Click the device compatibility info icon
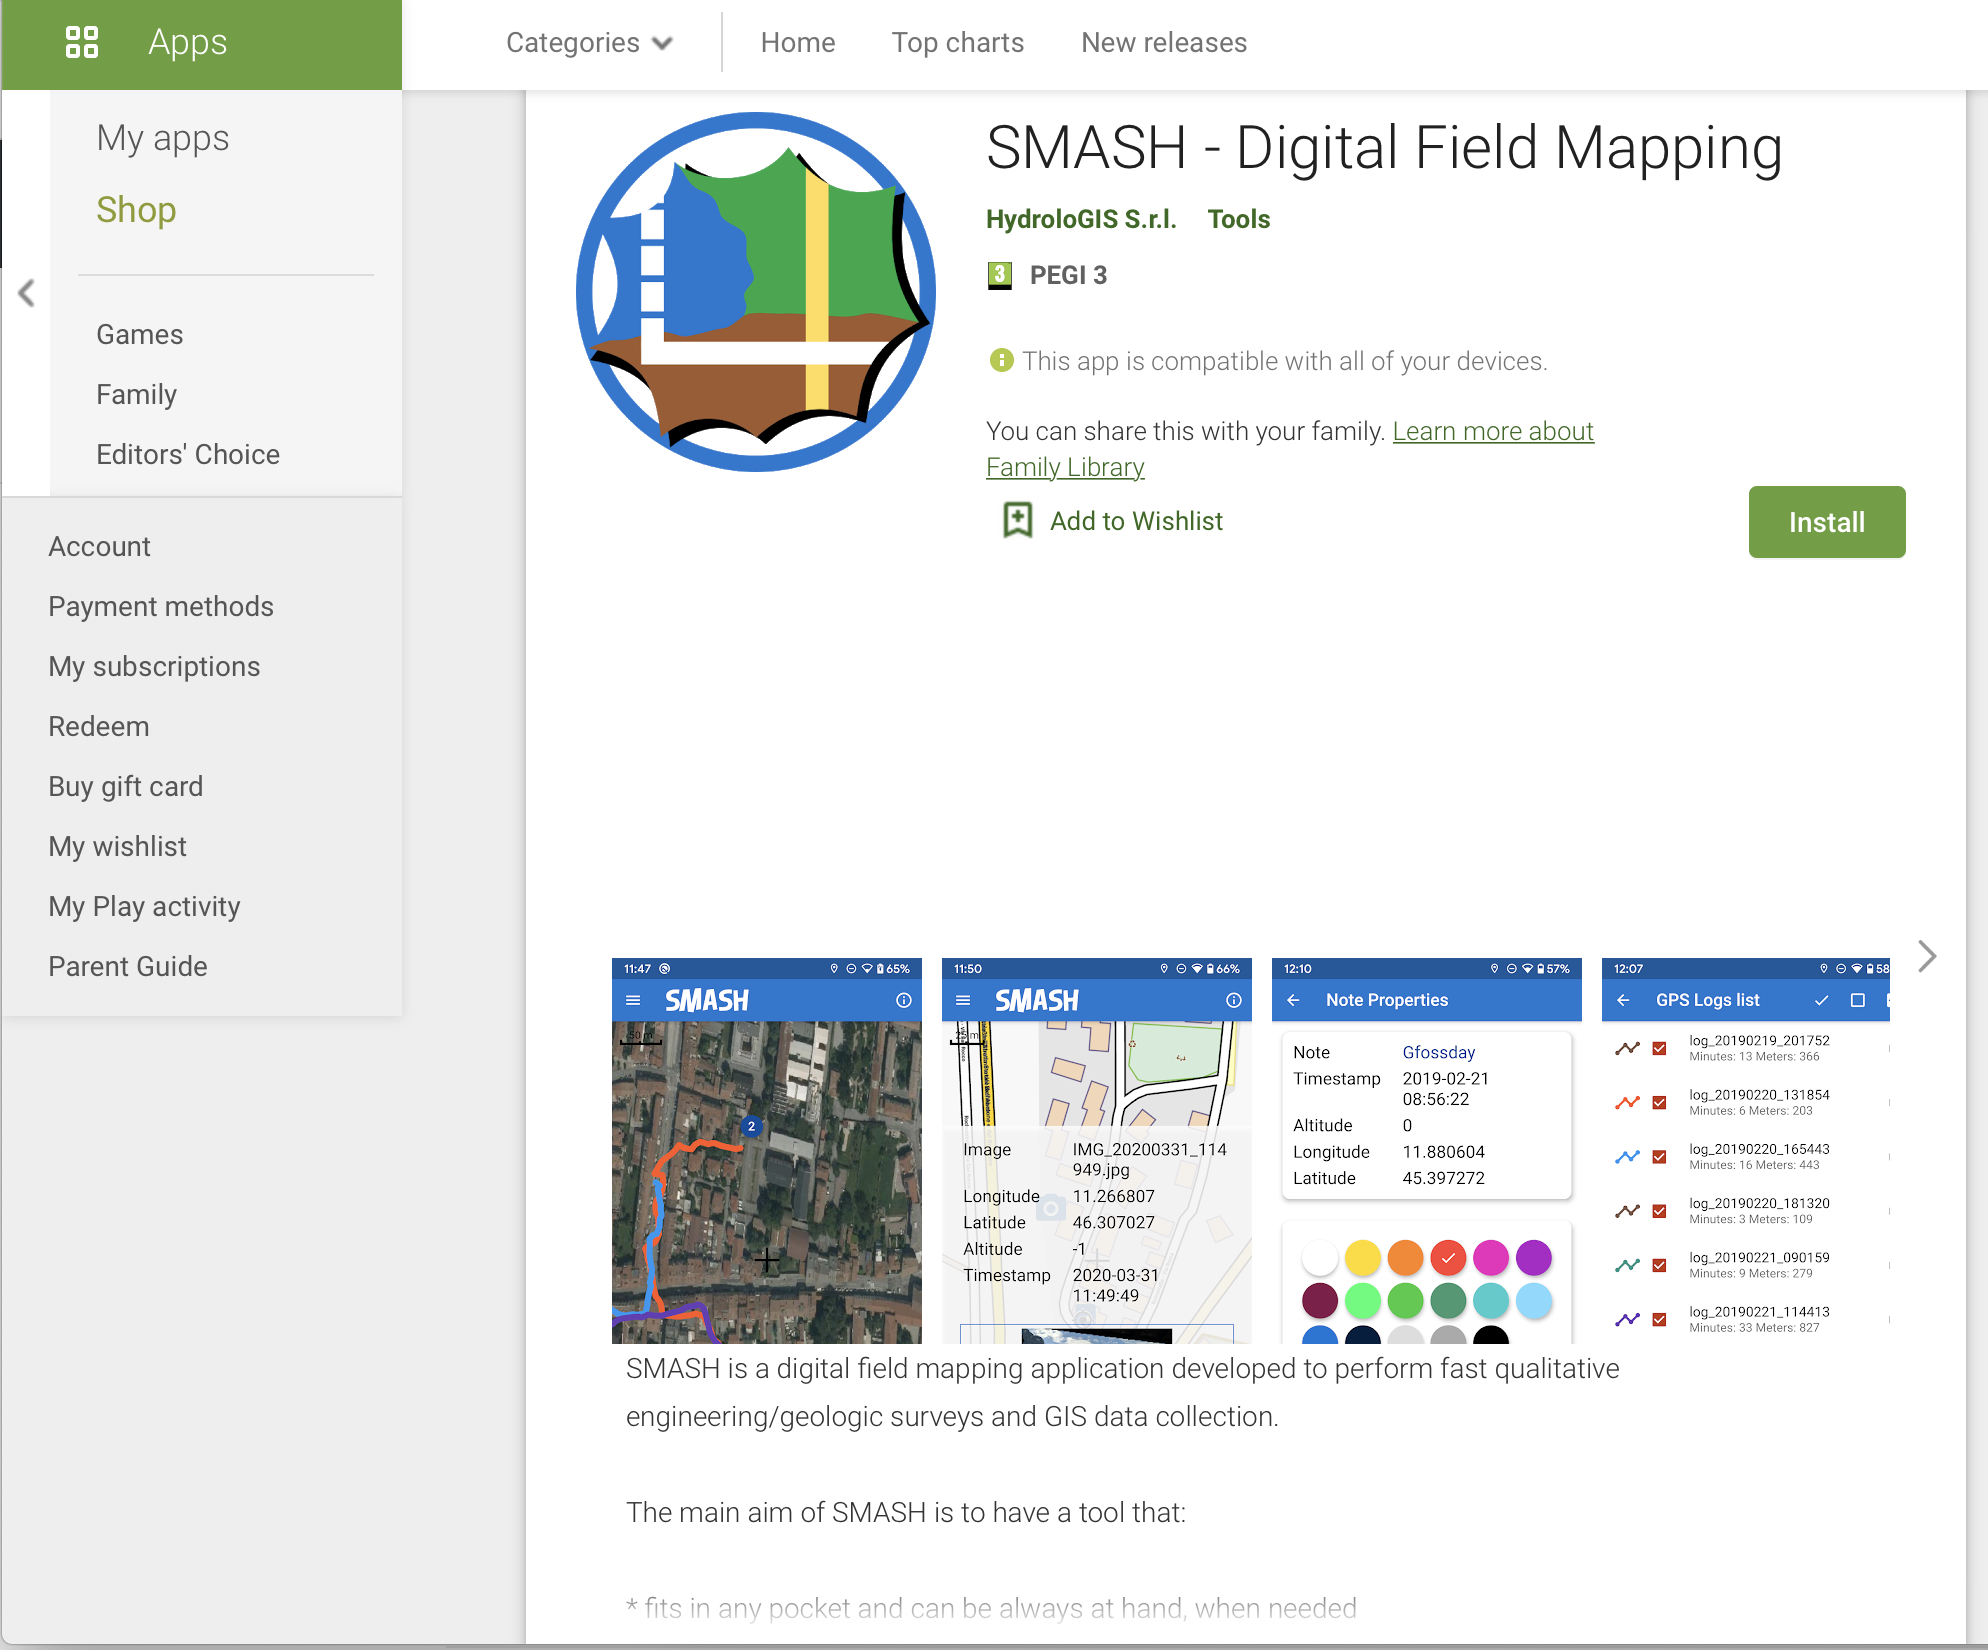This screenshot has height=1650, width=1988. point(1001,360)
